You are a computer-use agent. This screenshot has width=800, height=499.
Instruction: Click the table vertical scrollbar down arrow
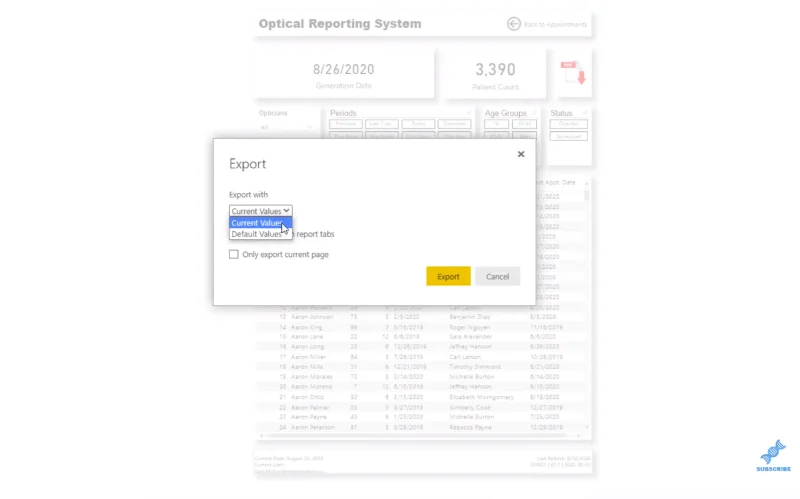(x=587, y=427)
